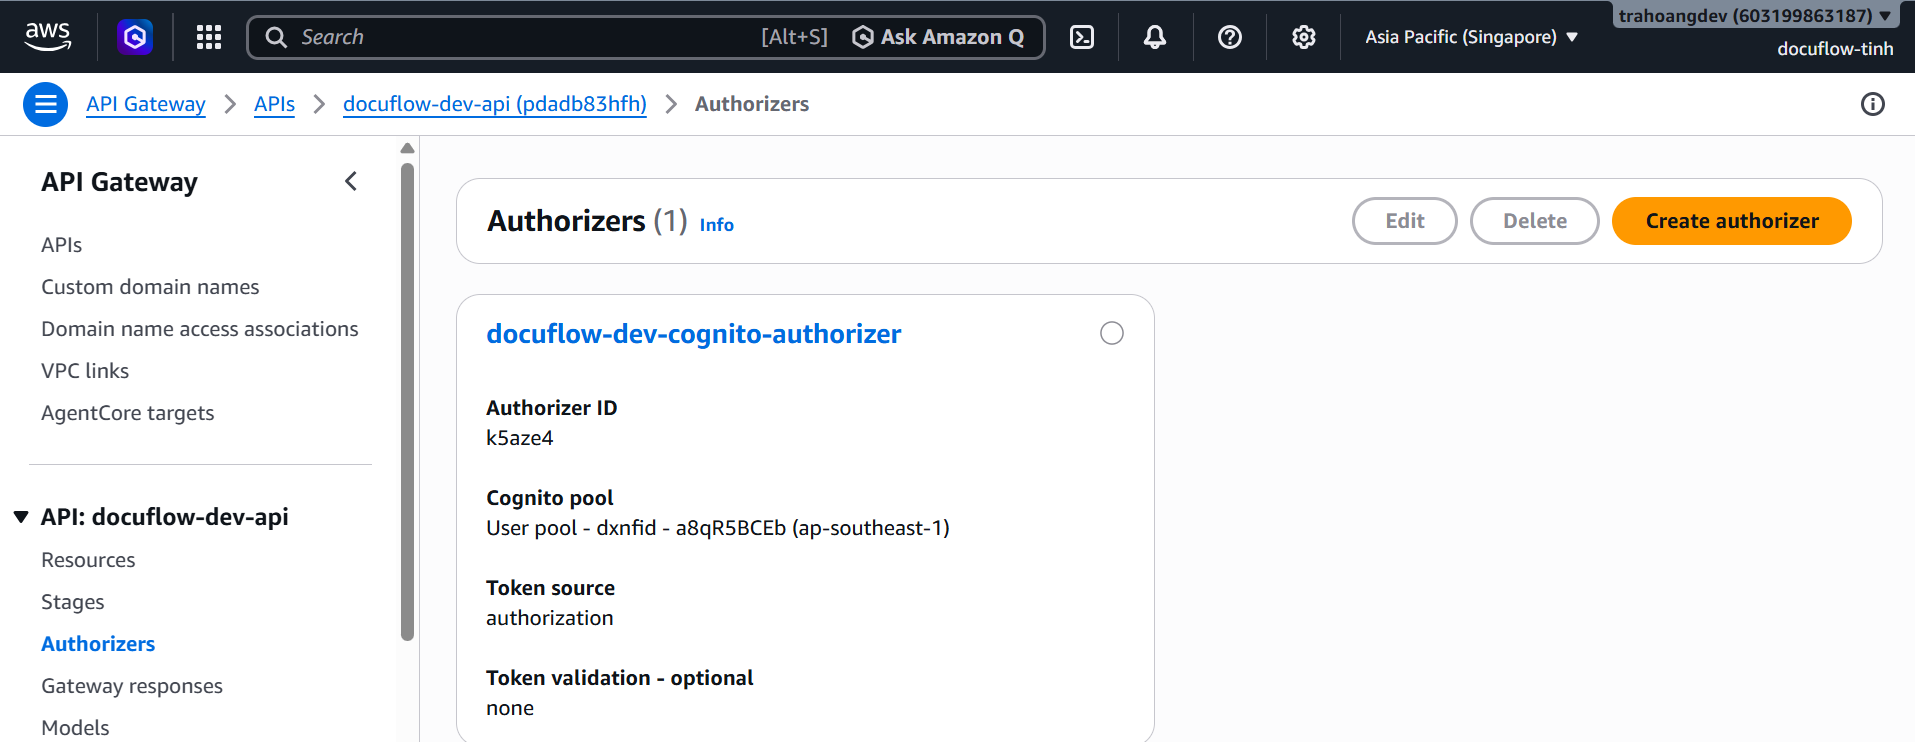The image size is (1915, 742).
Task: Open docuflow-dev-api (pdadb83hfh) breadcrumb
Action: click(495, 104)
